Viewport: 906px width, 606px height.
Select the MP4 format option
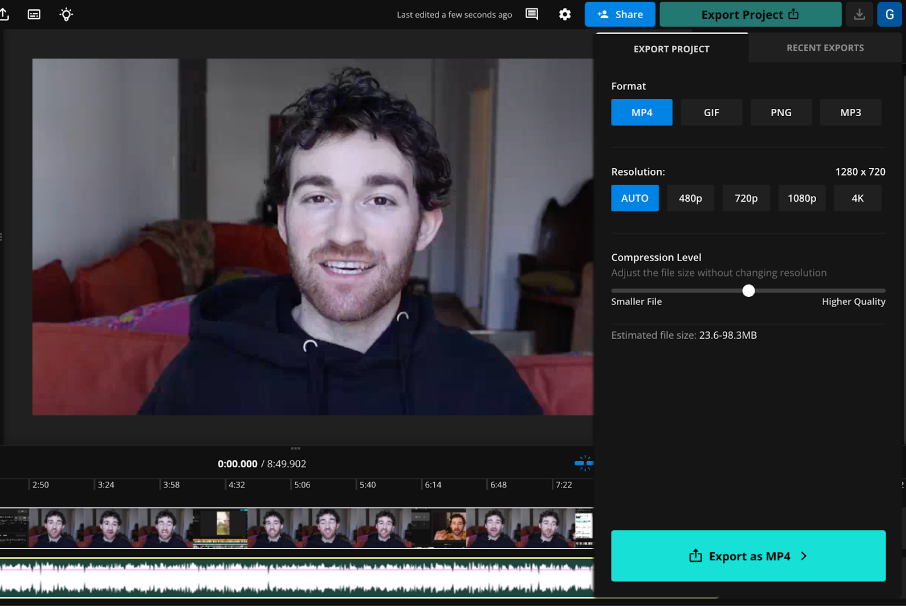click(642, 113)
